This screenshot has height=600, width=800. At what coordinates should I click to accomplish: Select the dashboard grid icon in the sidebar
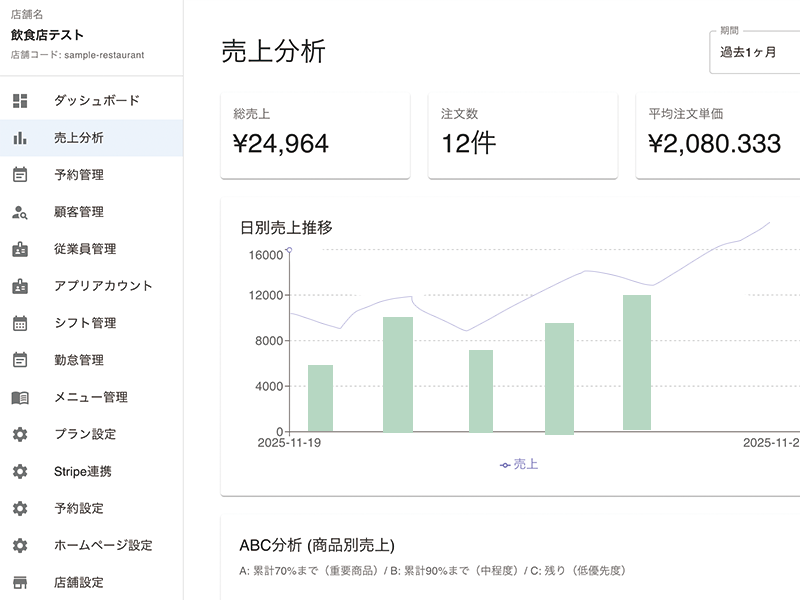click(20, 99)
